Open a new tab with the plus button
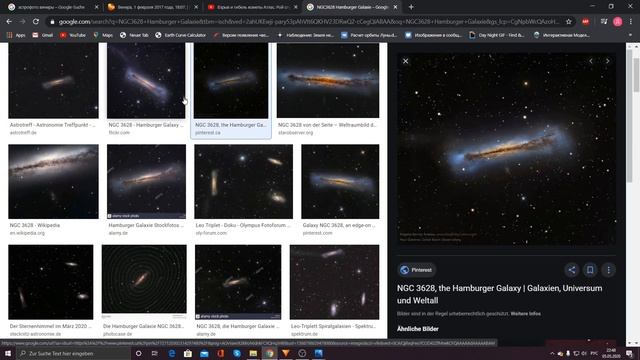640x360 pixels. [x=411, y=7]
